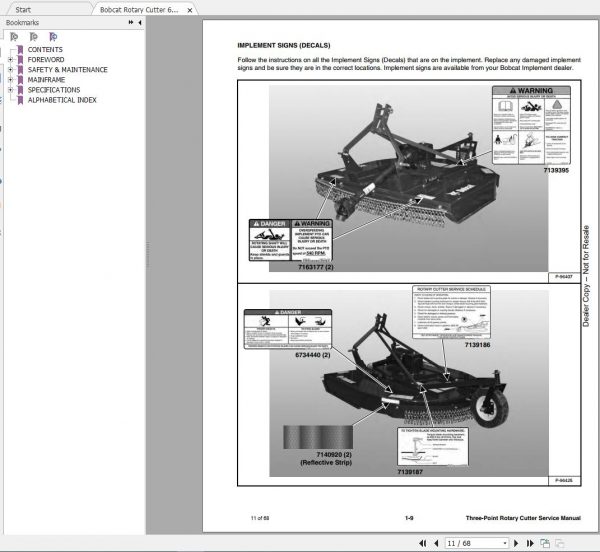600x552 pixels.
Task: Collapse the Bookmarks panel with the arrow
Action: pos(140,23)
